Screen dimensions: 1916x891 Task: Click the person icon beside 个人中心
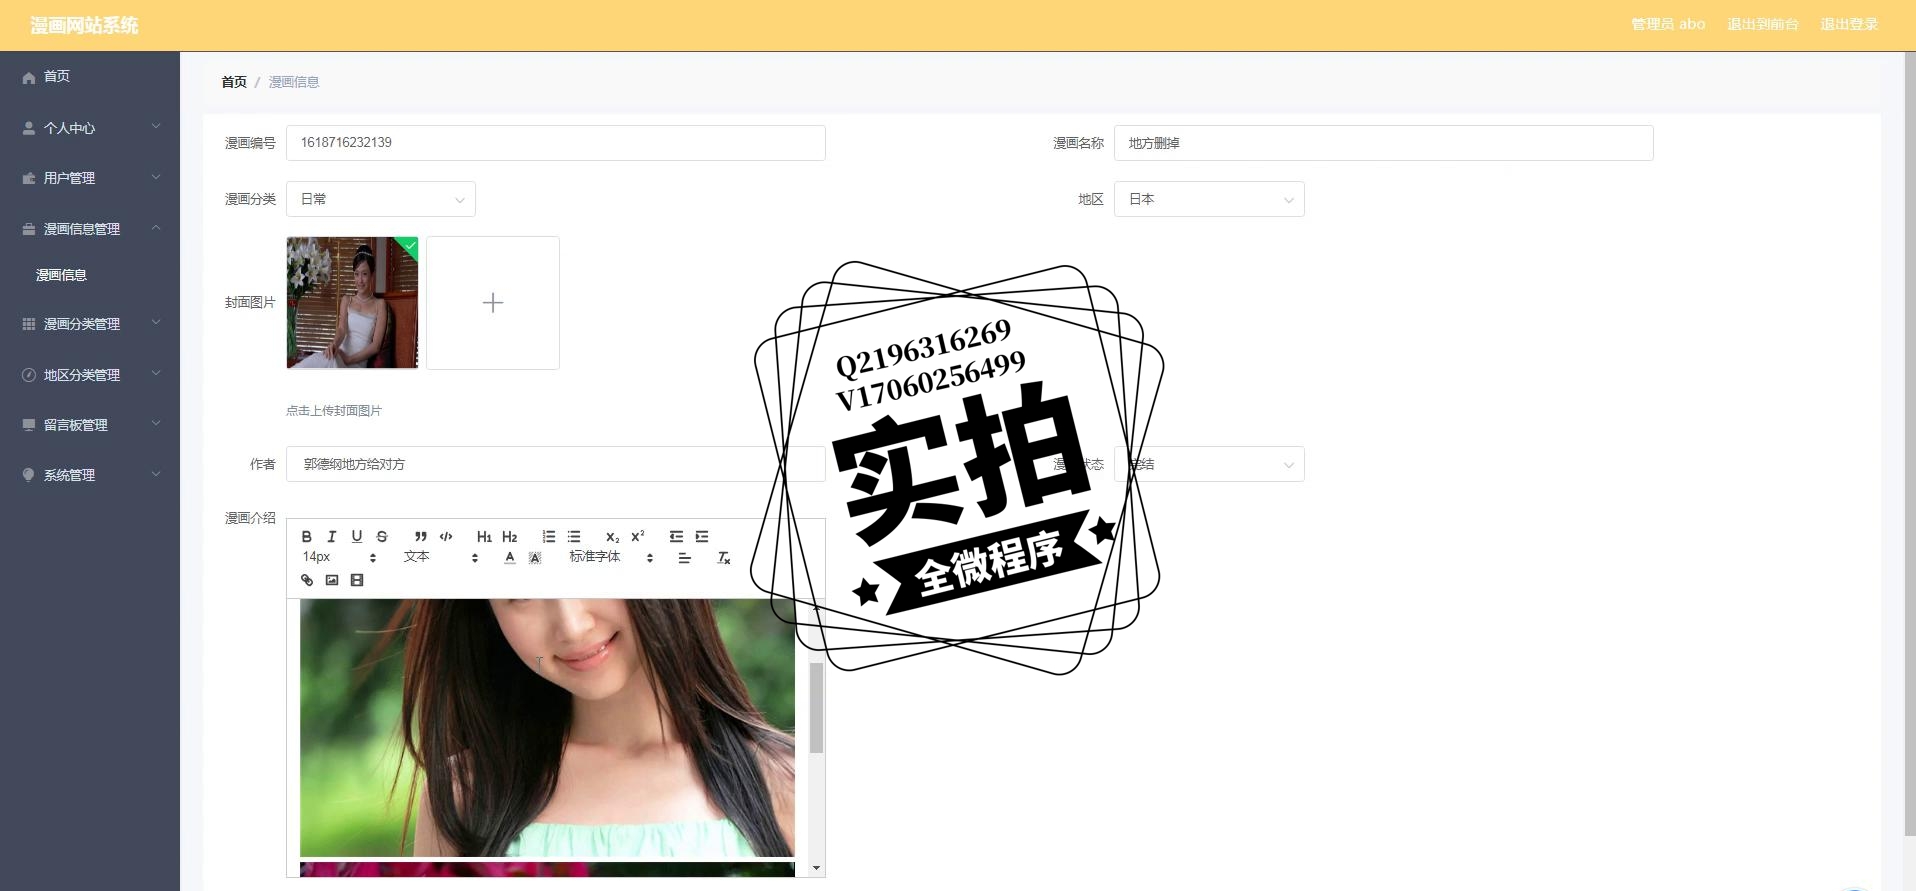pos(29,128)
